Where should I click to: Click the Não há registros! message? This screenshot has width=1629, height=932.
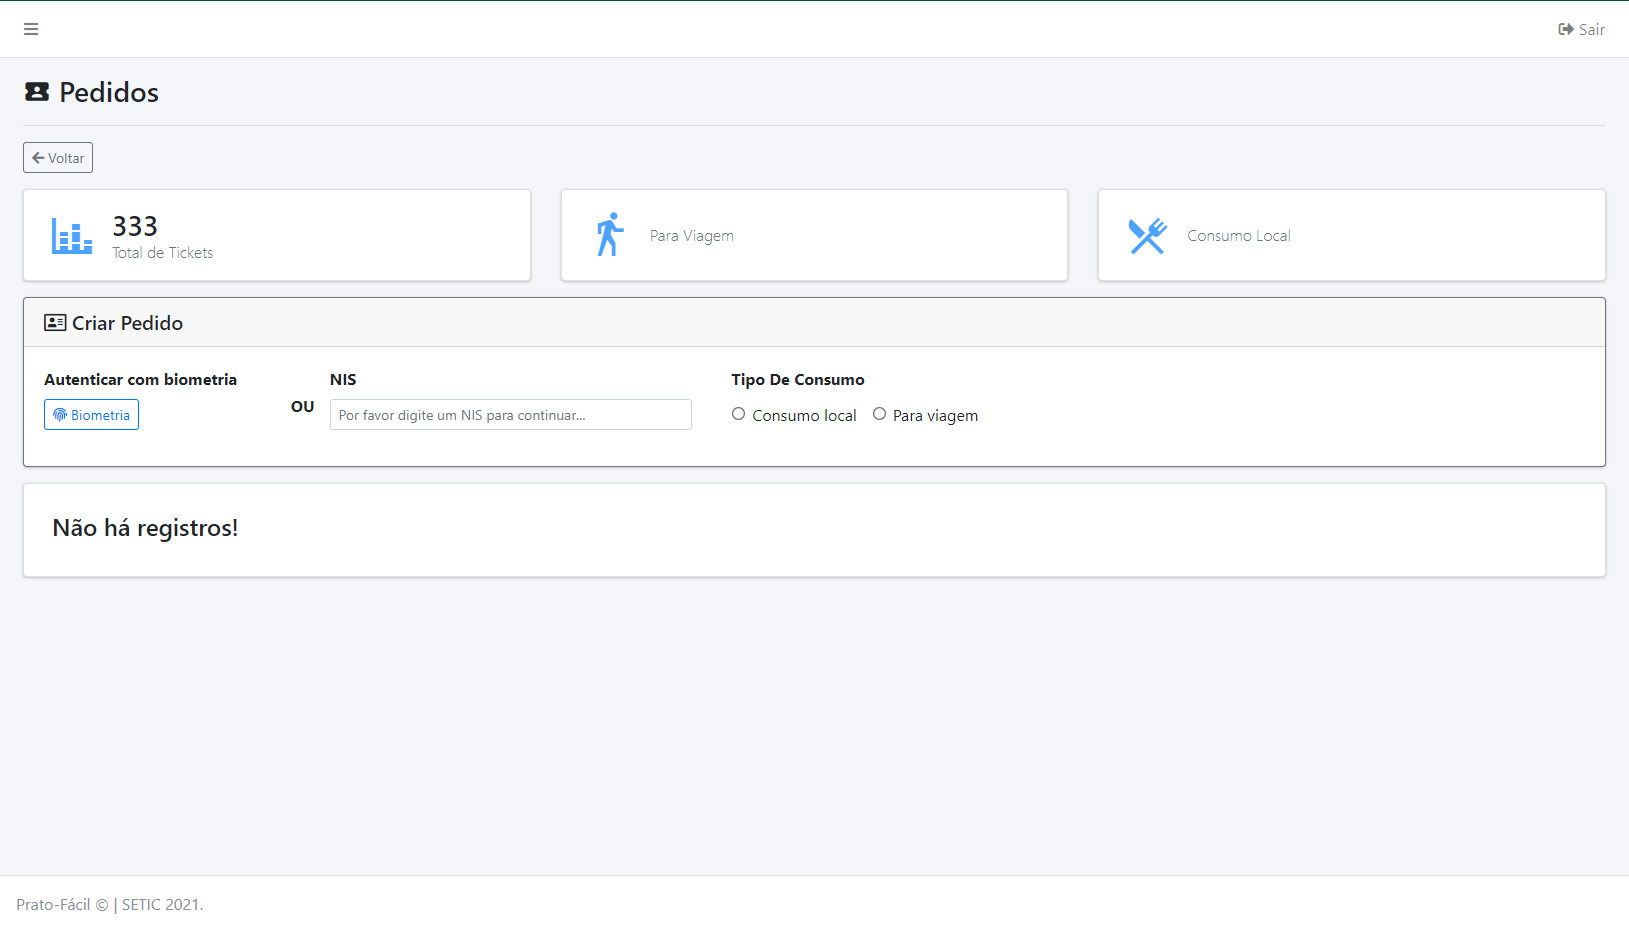[145, 528]
